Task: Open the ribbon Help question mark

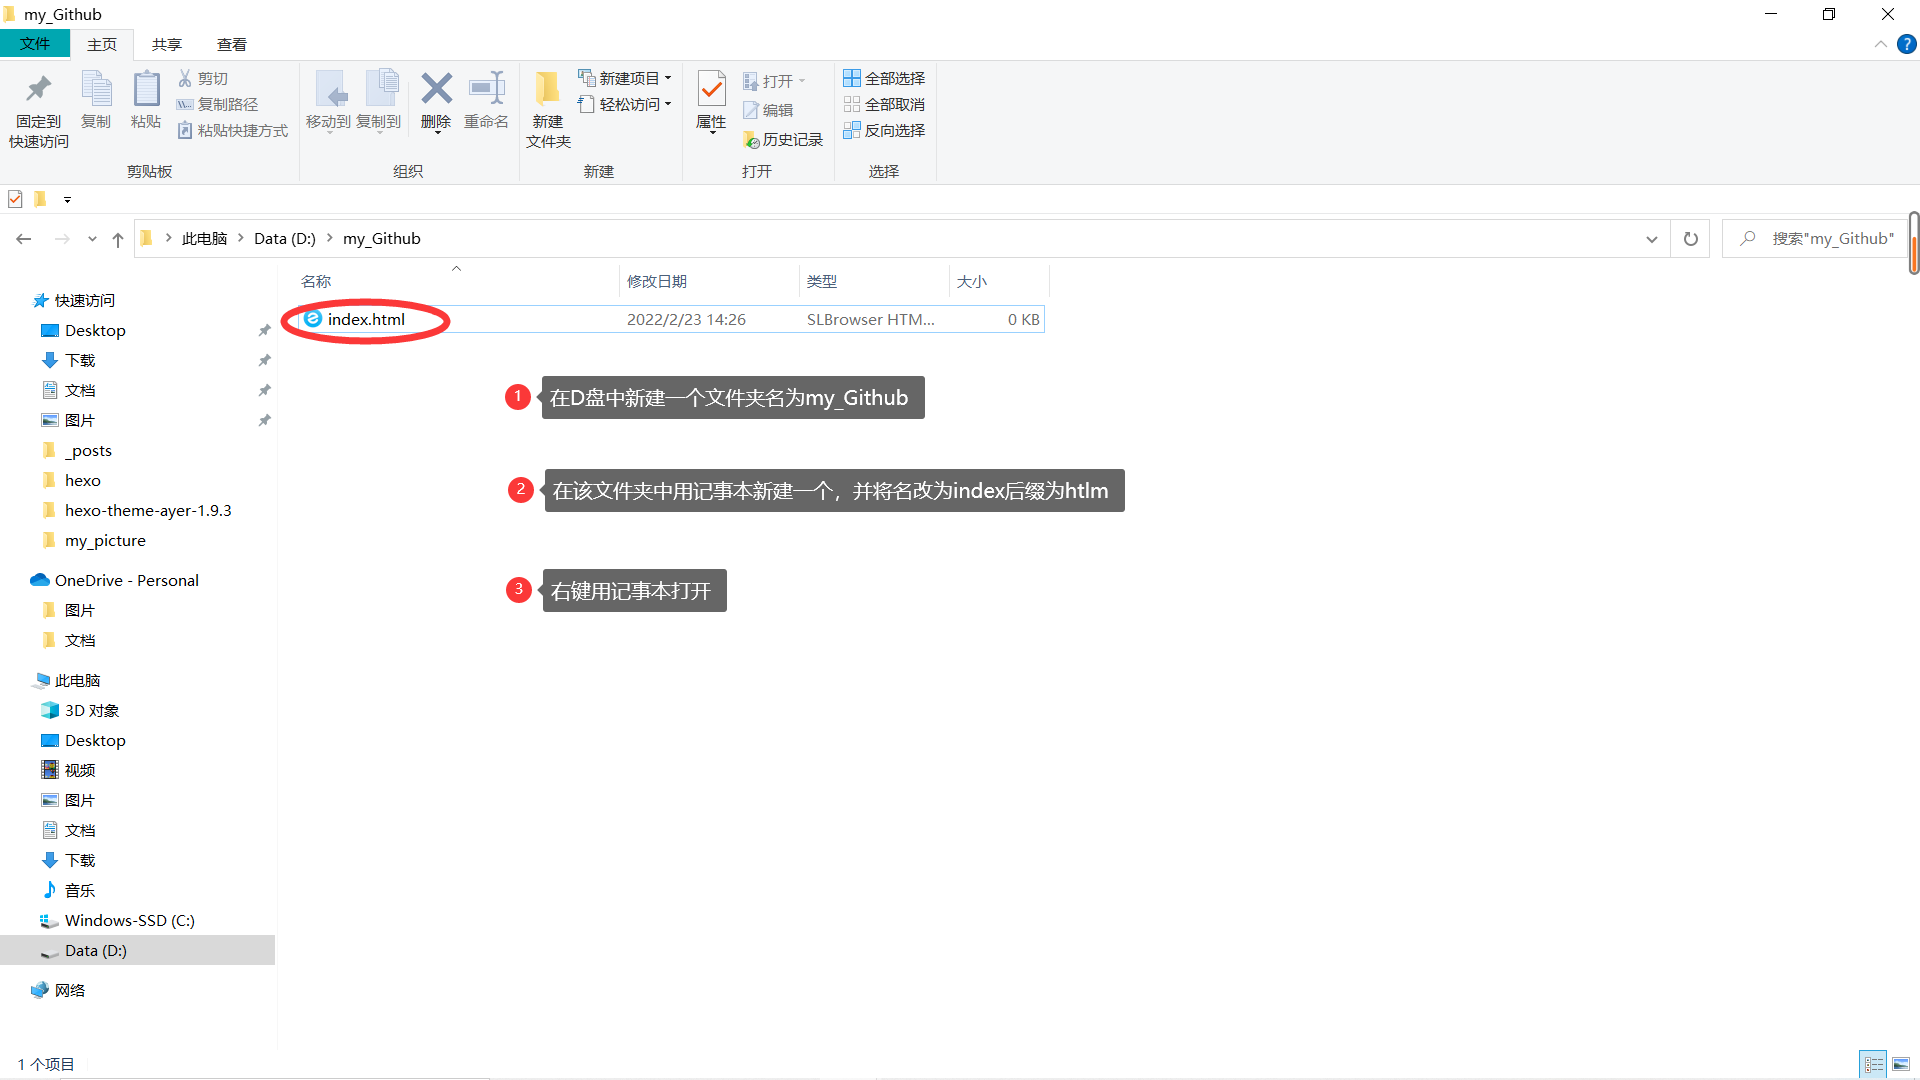Action: tap(1907, 44)
